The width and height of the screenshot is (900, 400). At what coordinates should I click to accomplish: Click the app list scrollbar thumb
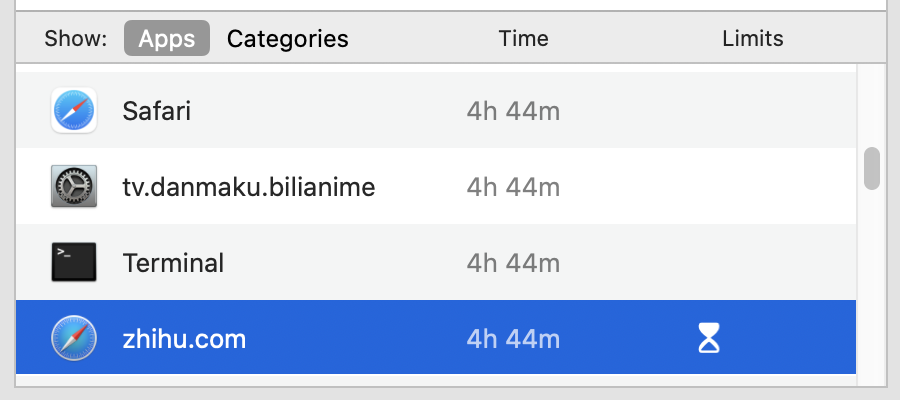pyautogui.click(x=872, y=168)
